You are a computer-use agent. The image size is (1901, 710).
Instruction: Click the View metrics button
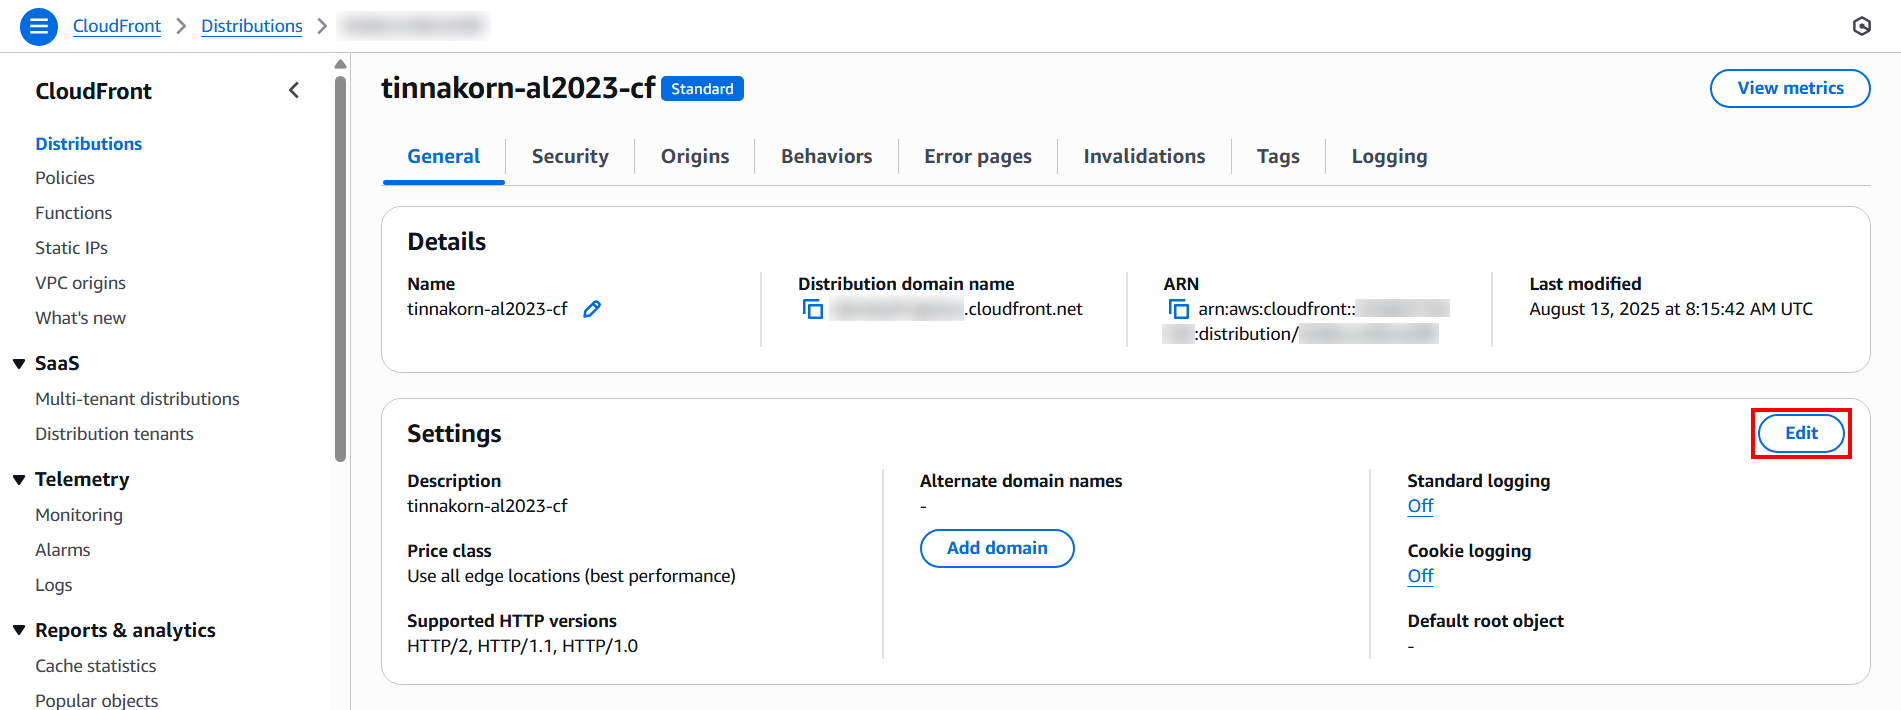[1790, 88]
